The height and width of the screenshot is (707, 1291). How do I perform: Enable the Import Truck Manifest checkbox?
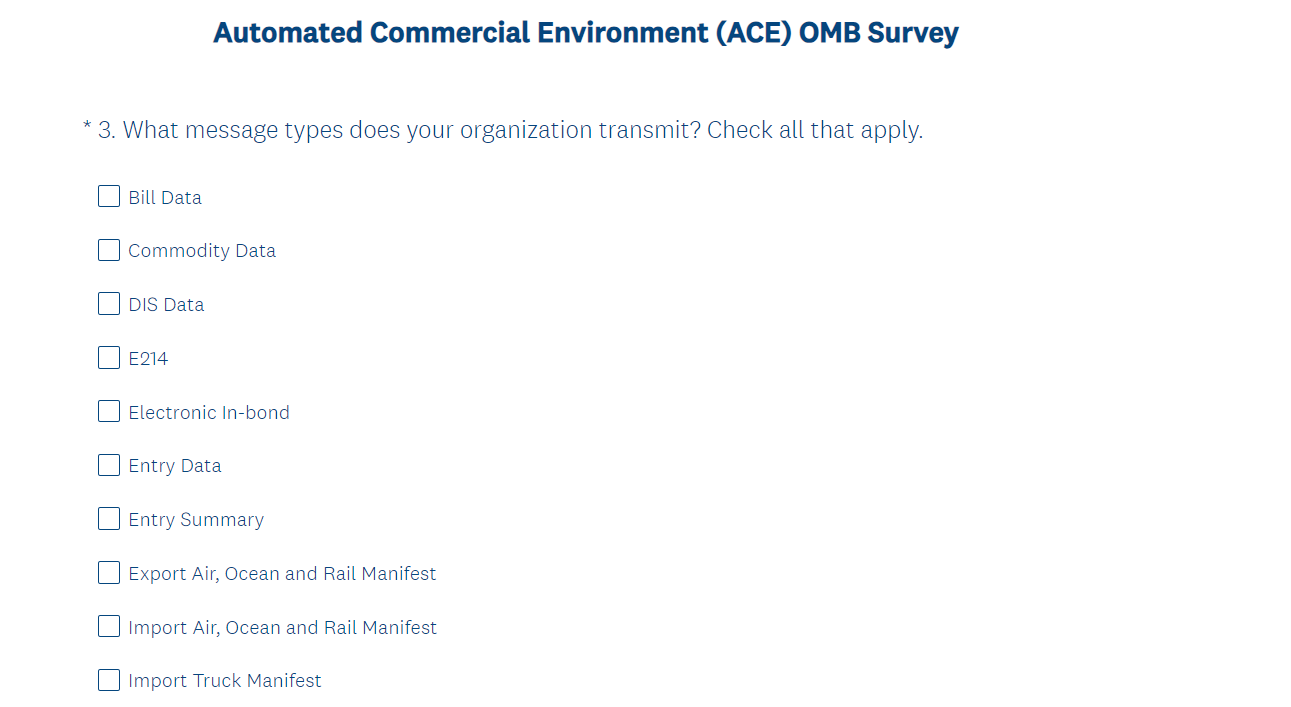tap(109, 680)
